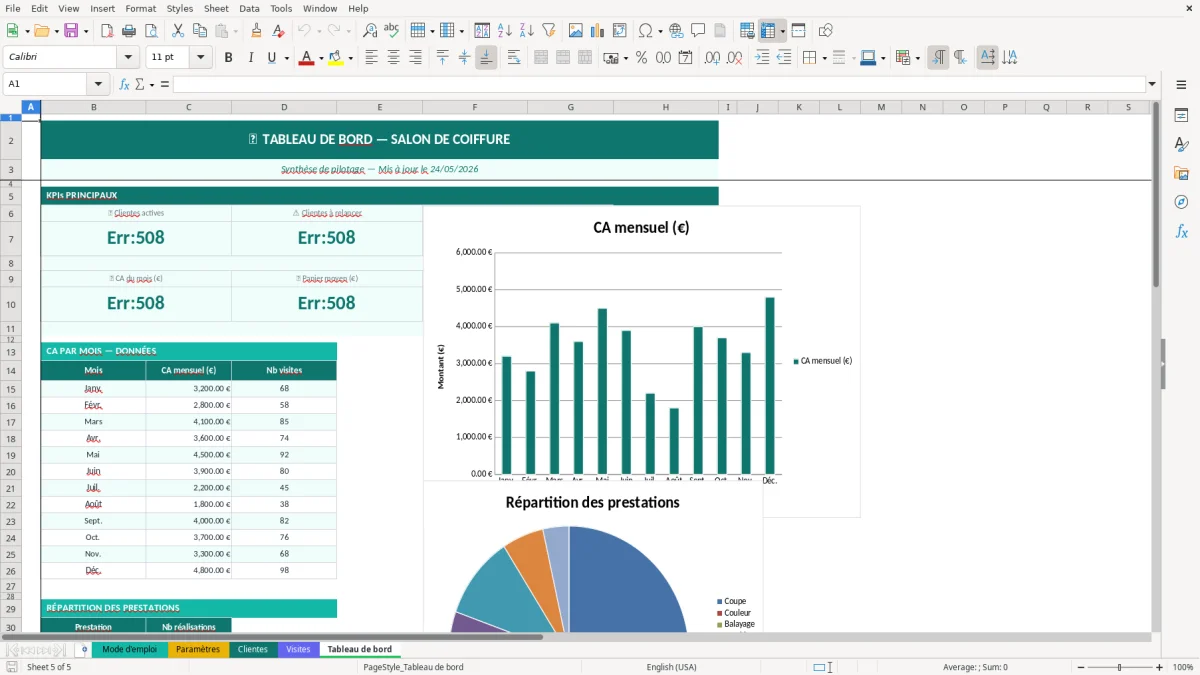This screenshot has height=675, width=1200.
Task: Insert a chart
Action: [x=599, y=31]
